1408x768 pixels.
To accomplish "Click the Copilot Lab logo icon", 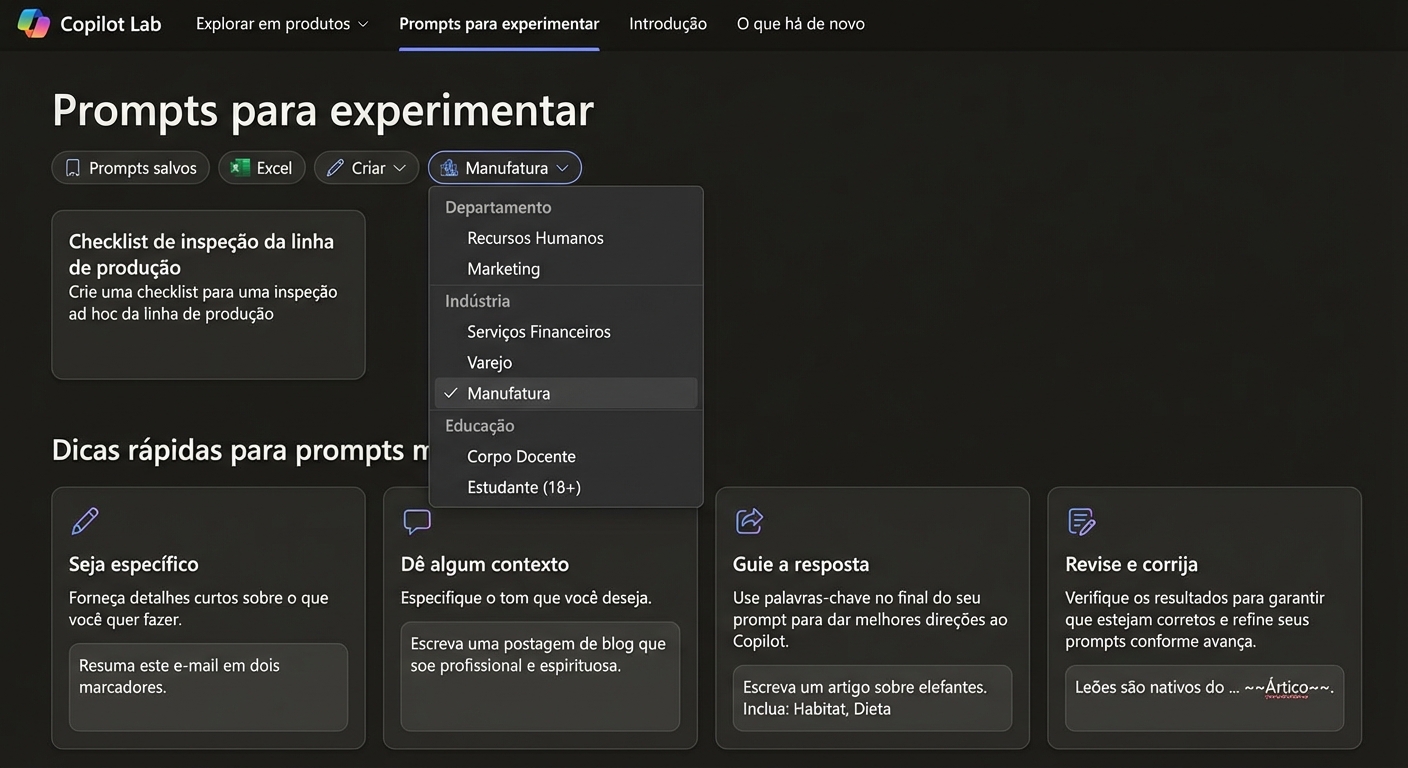I will click(33, 22).
